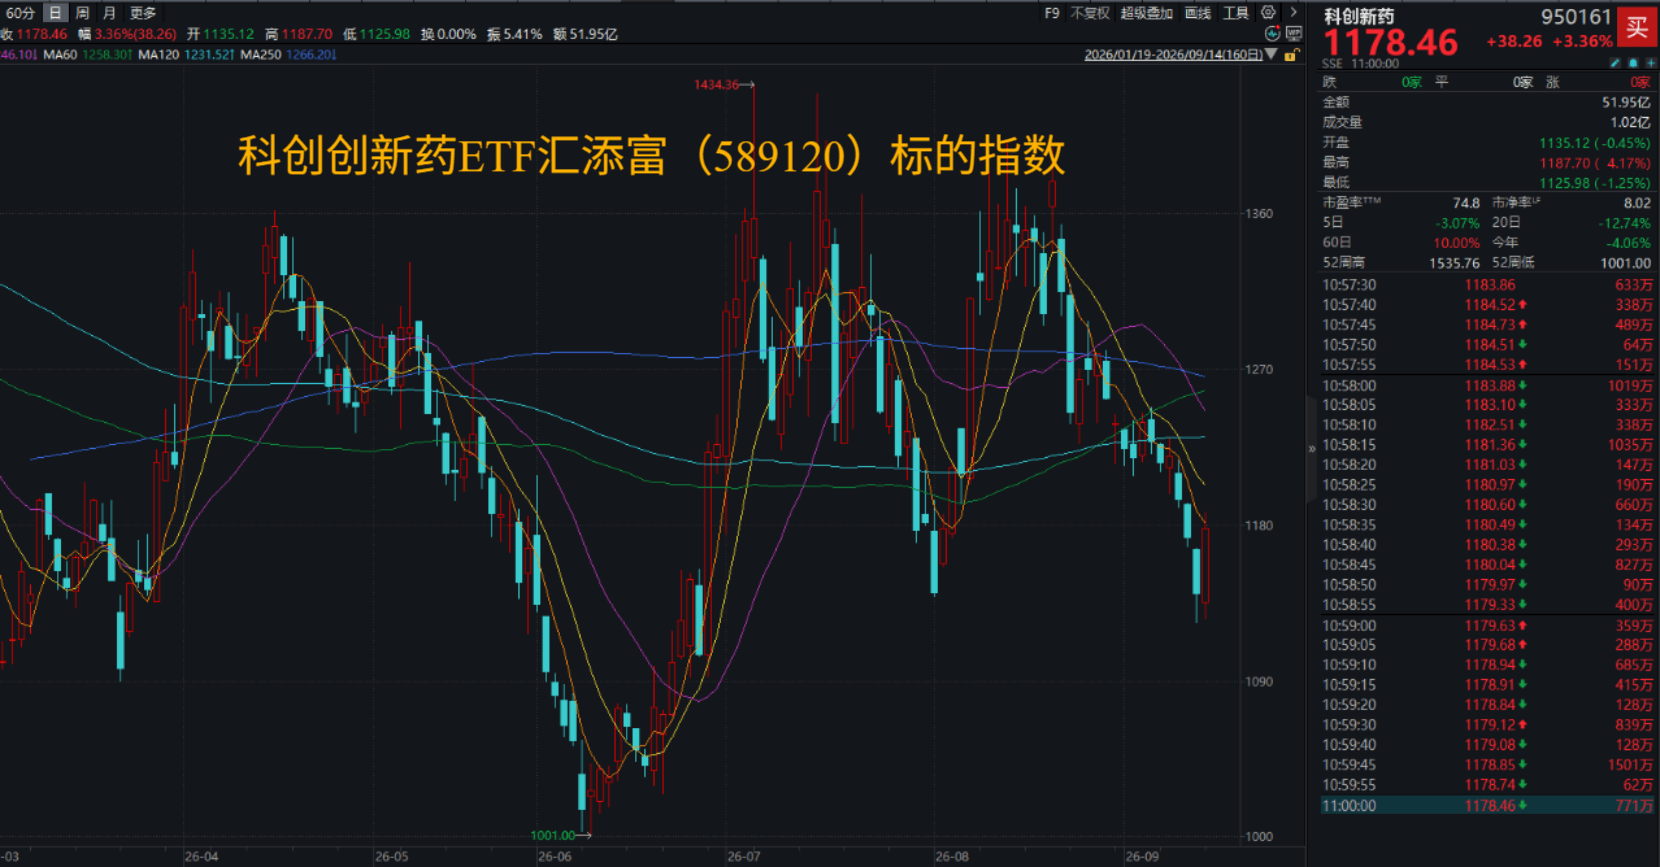The height and width of the screenshot is (867, 1660).
Task: Click the 今年 change -4.06%
Action: (1629, 243)
